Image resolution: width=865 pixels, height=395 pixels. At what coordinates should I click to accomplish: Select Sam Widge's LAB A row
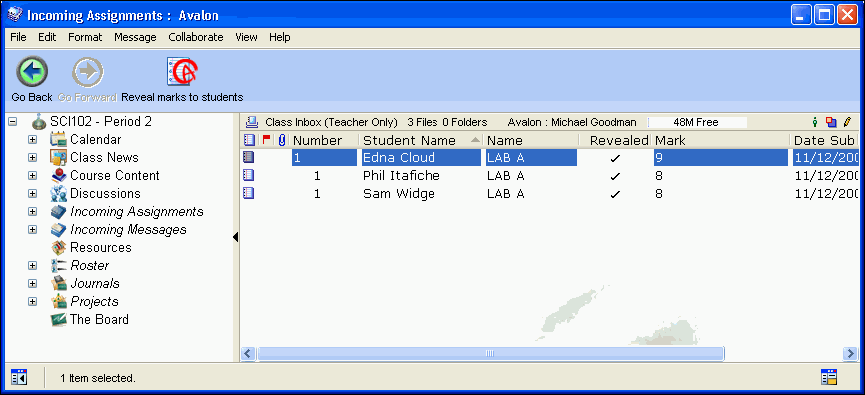549,194
